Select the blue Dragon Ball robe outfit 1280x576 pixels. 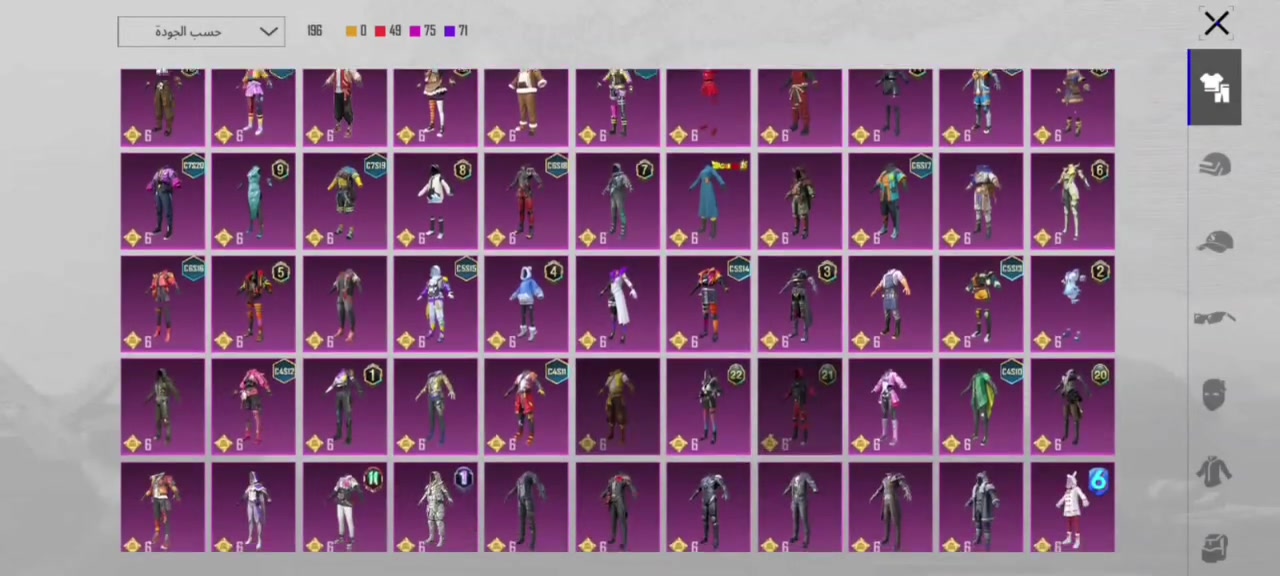pyautogui.click(x=709, y=201)
